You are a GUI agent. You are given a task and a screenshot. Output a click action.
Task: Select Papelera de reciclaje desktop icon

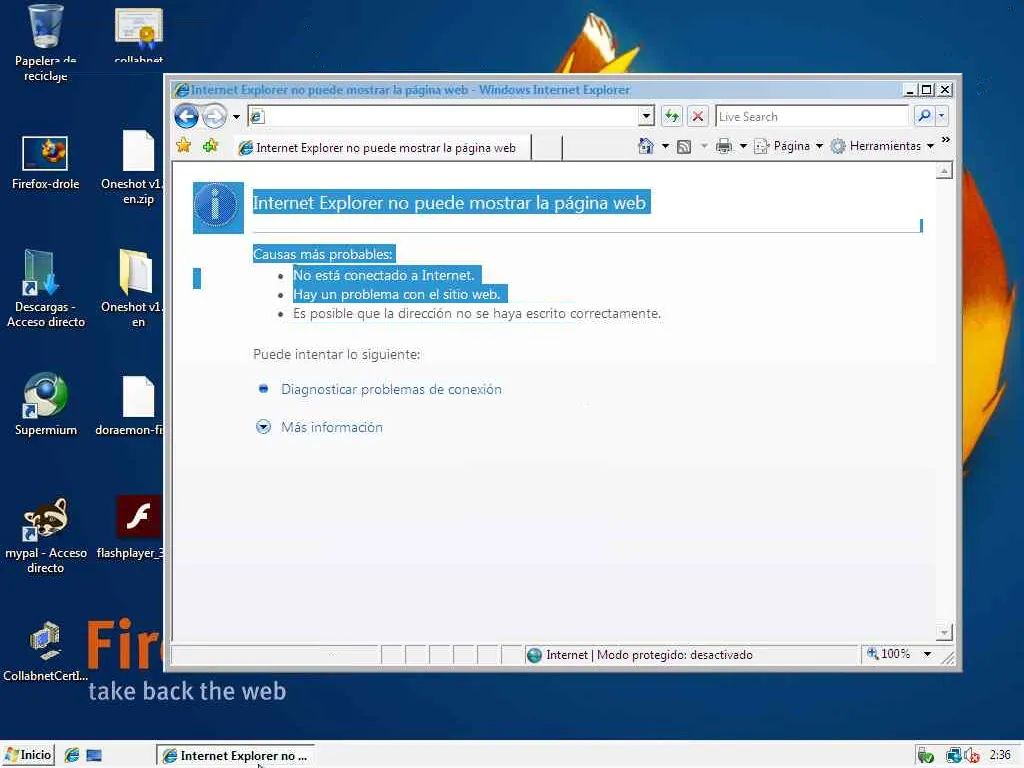pyautogui.click(x=46, y=42)
